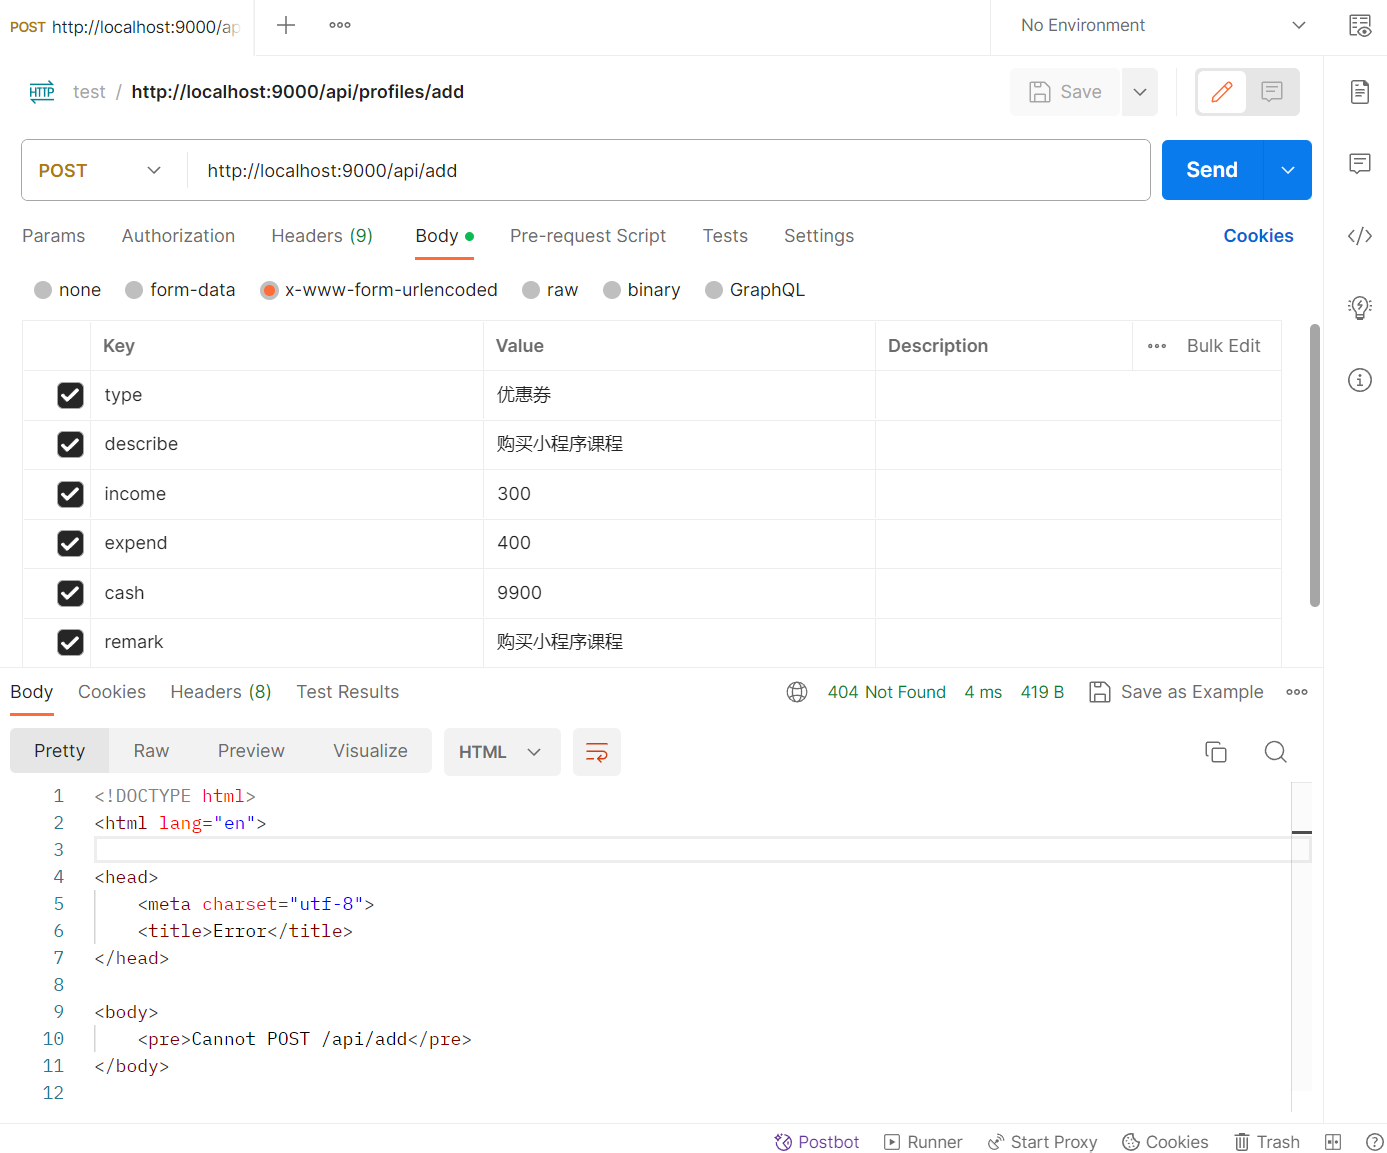This screenshot has width=1387, height=1153.
Task: Select the 'form-data' radio option
Action: pyautogui.click(x=134, y=290)
